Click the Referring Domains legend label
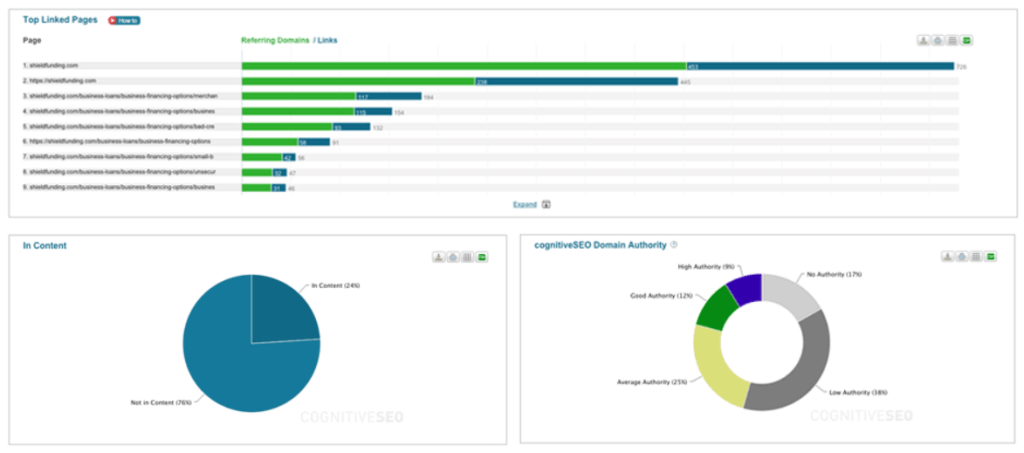The width and height of the screenshot is (1024, 453). pyautogui.click(x=275, y=40)
